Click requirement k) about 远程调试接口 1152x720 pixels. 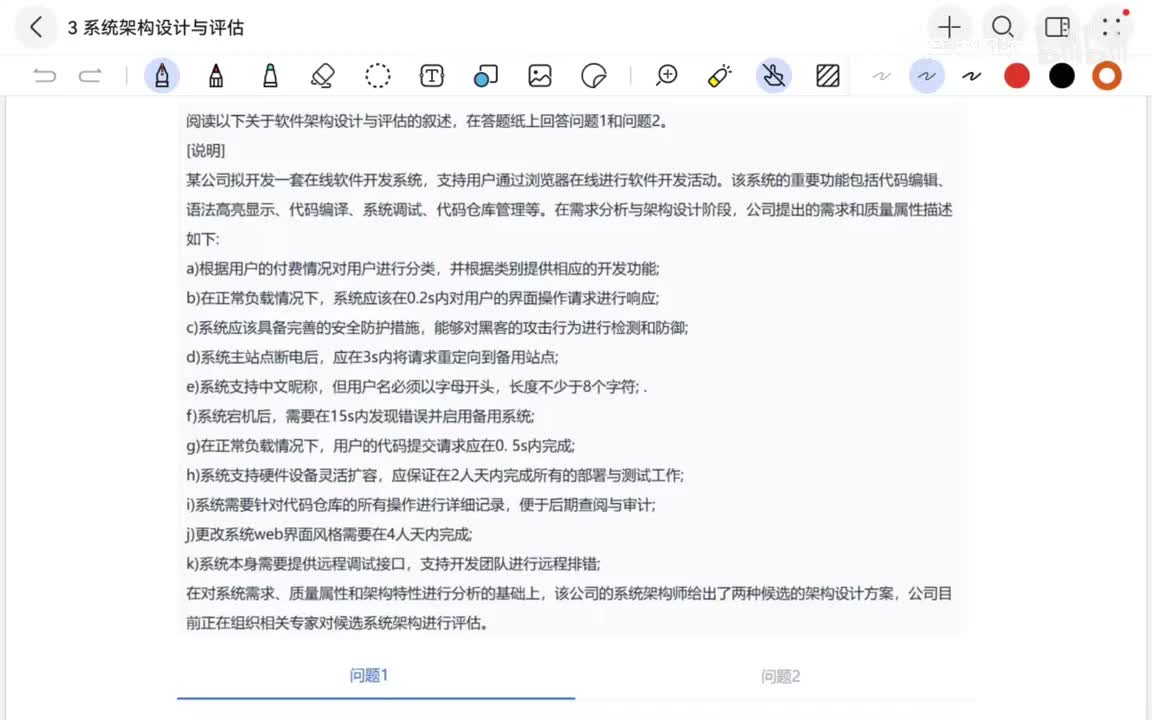click(x=393, y=564)
